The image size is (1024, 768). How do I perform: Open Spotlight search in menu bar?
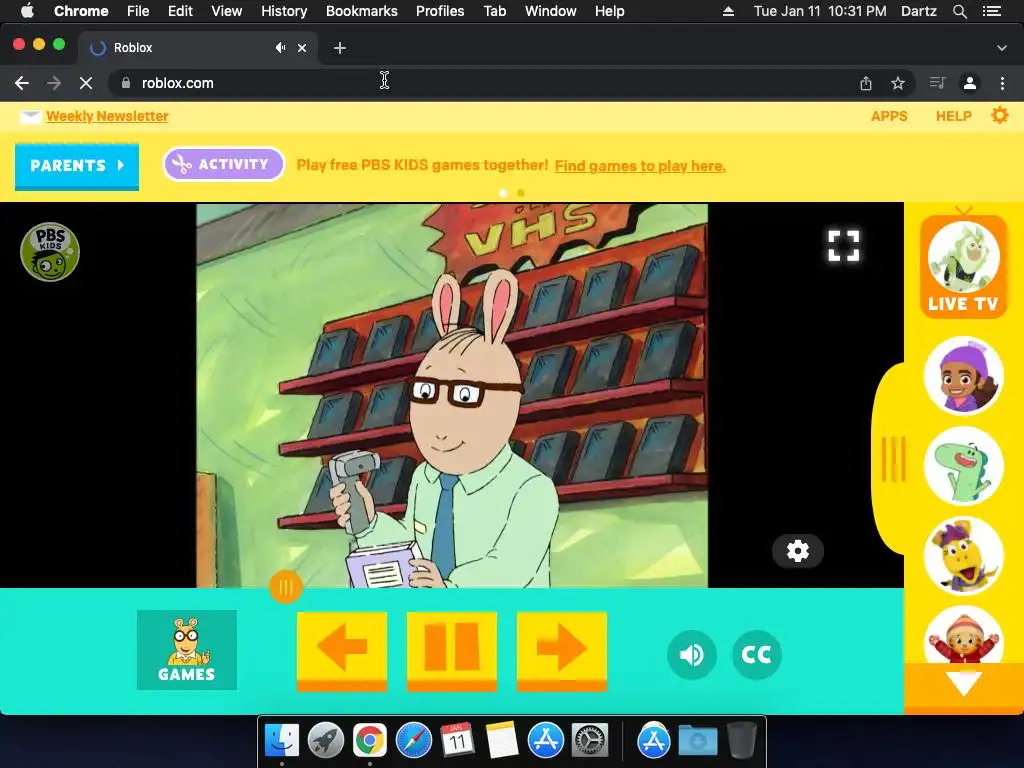click(959, 11)
